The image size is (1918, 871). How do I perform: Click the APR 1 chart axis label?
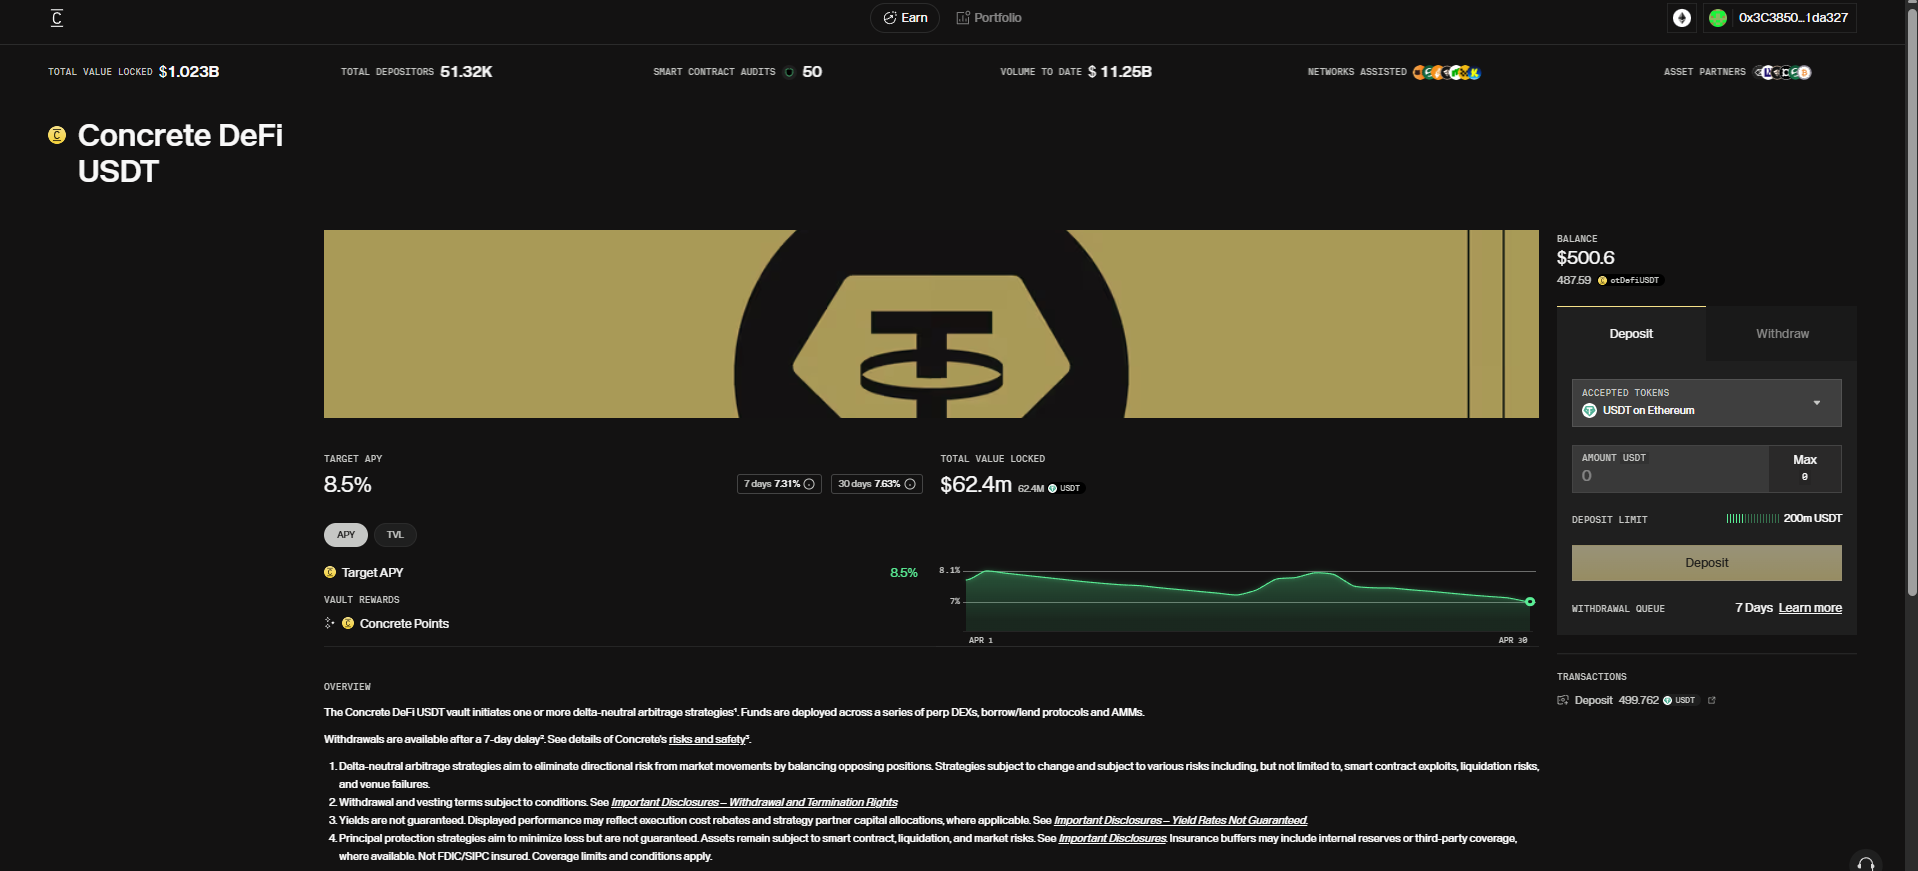pos(981,640)
